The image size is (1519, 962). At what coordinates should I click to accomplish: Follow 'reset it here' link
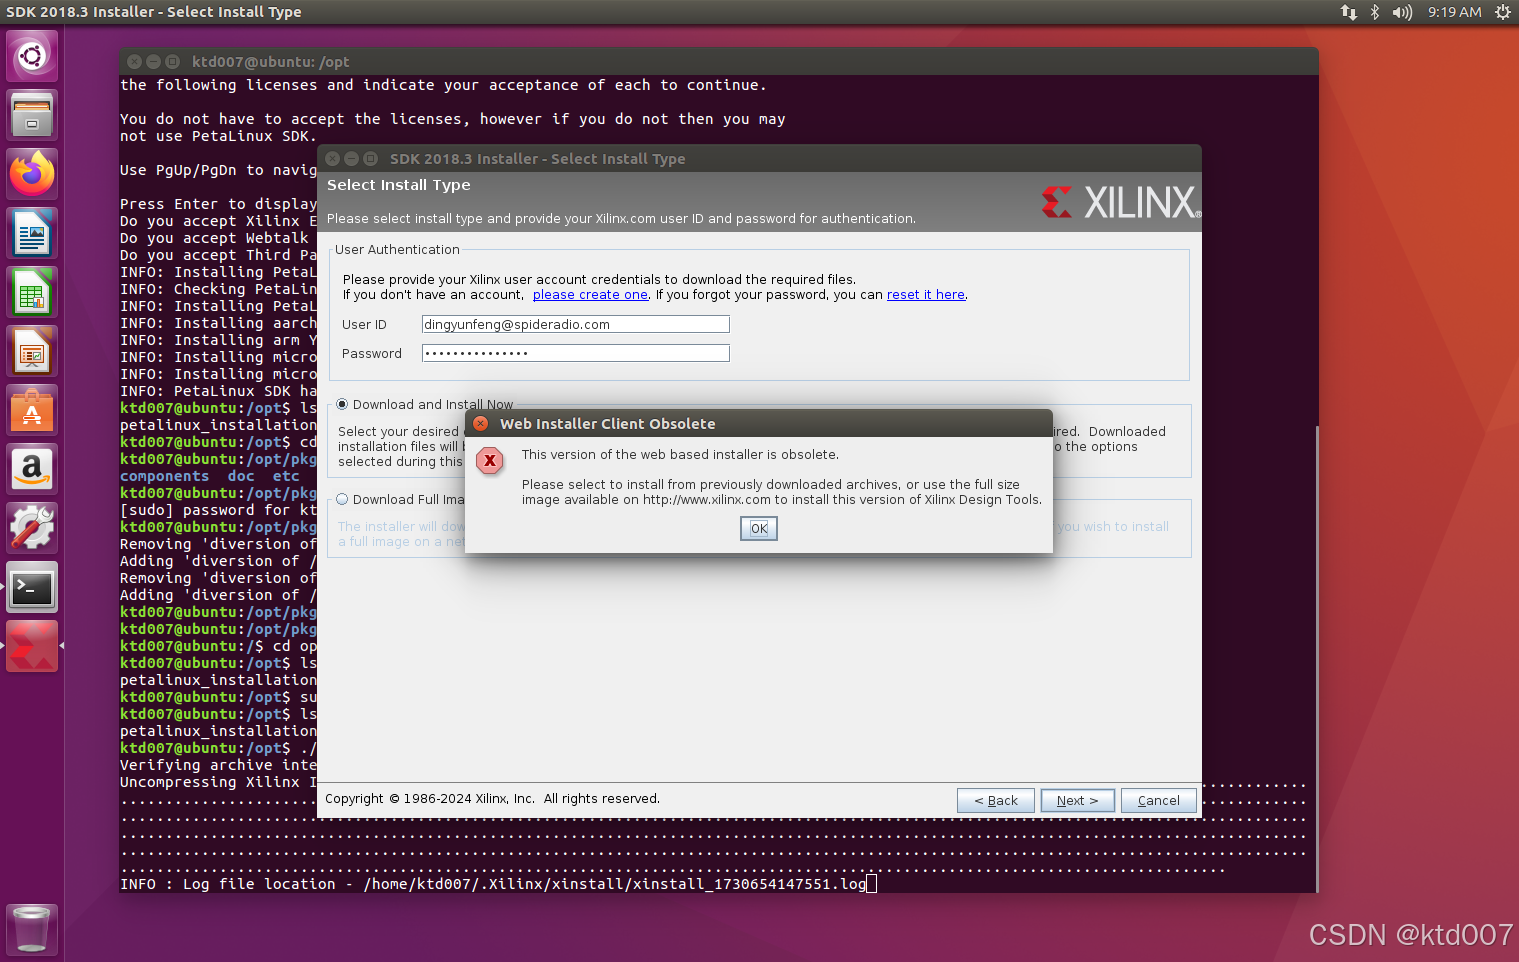(x=926, y=295)
